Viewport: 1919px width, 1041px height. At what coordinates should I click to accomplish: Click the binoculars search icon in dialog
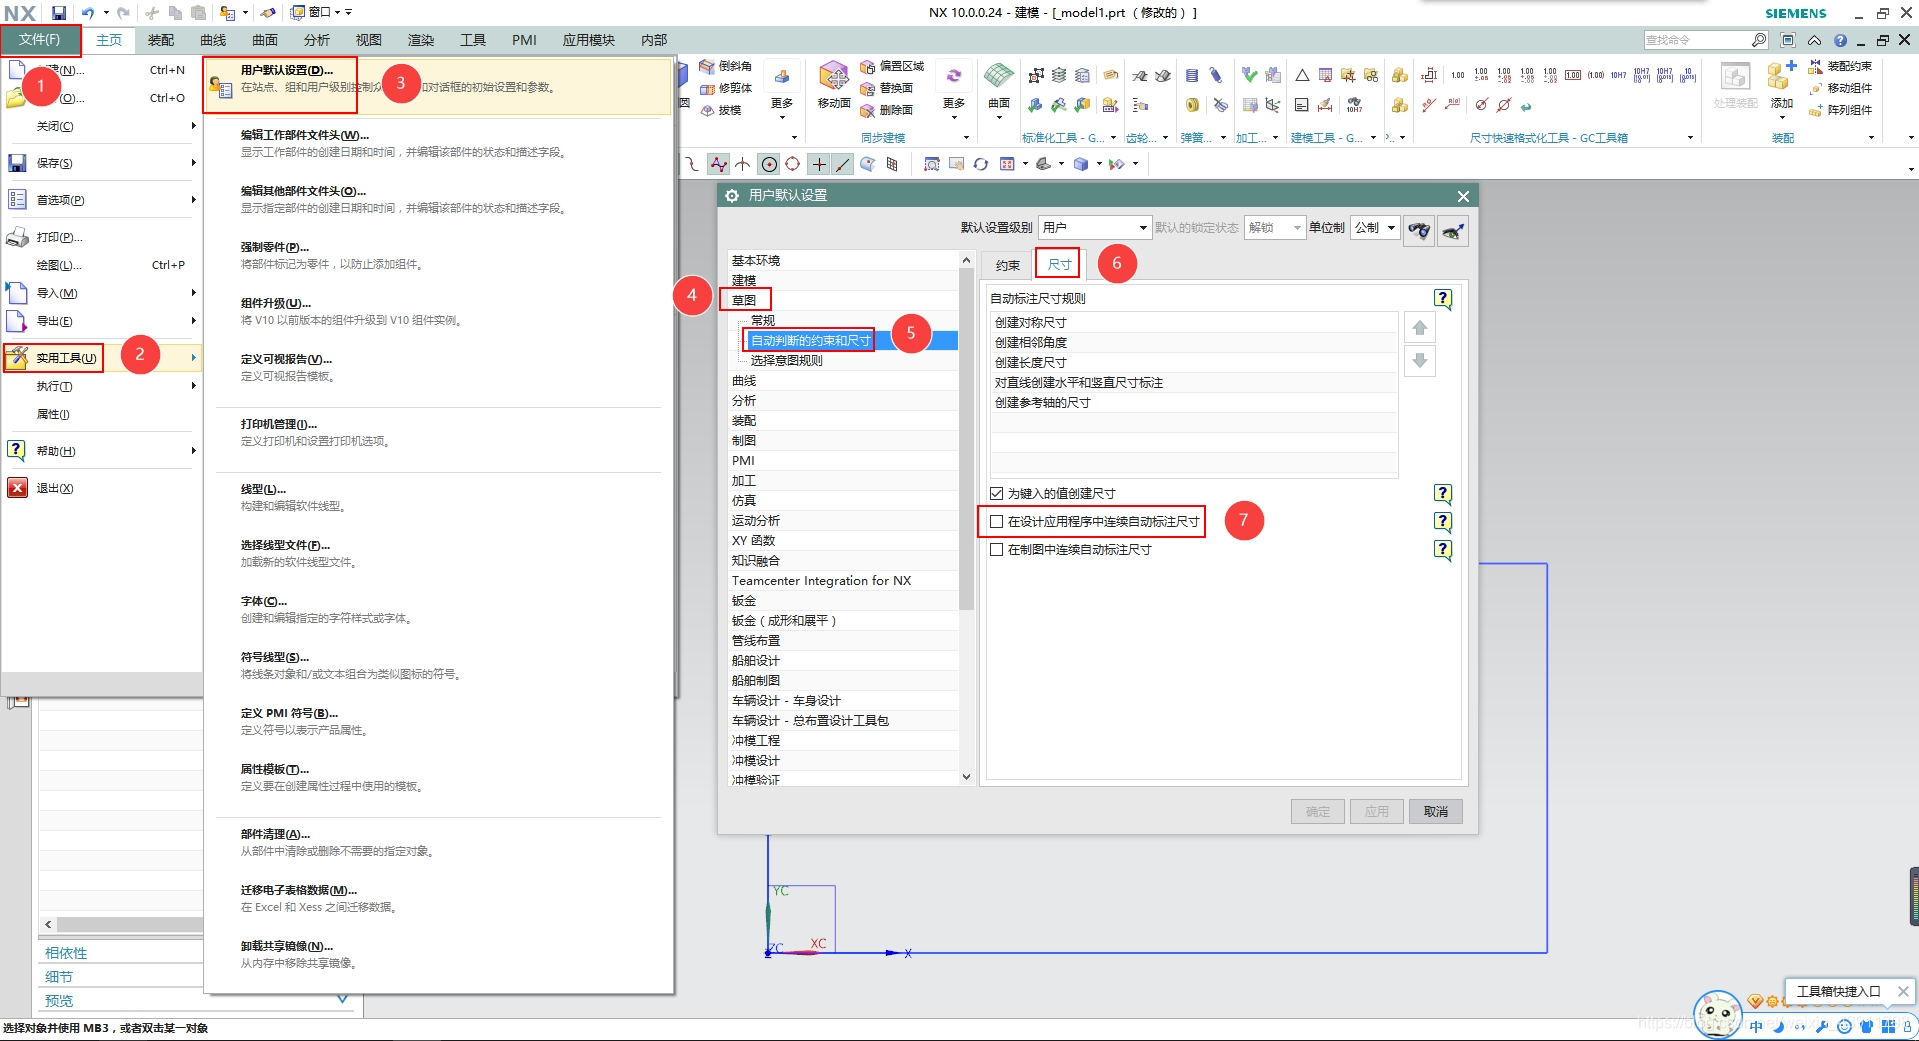coord(1419,230)
